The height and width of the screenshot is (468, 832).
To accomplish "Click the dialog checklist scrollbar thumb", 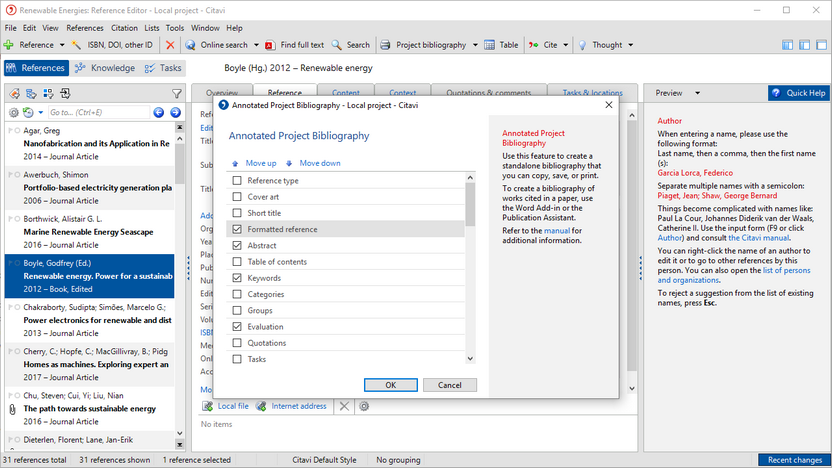I will pos(470,204).
